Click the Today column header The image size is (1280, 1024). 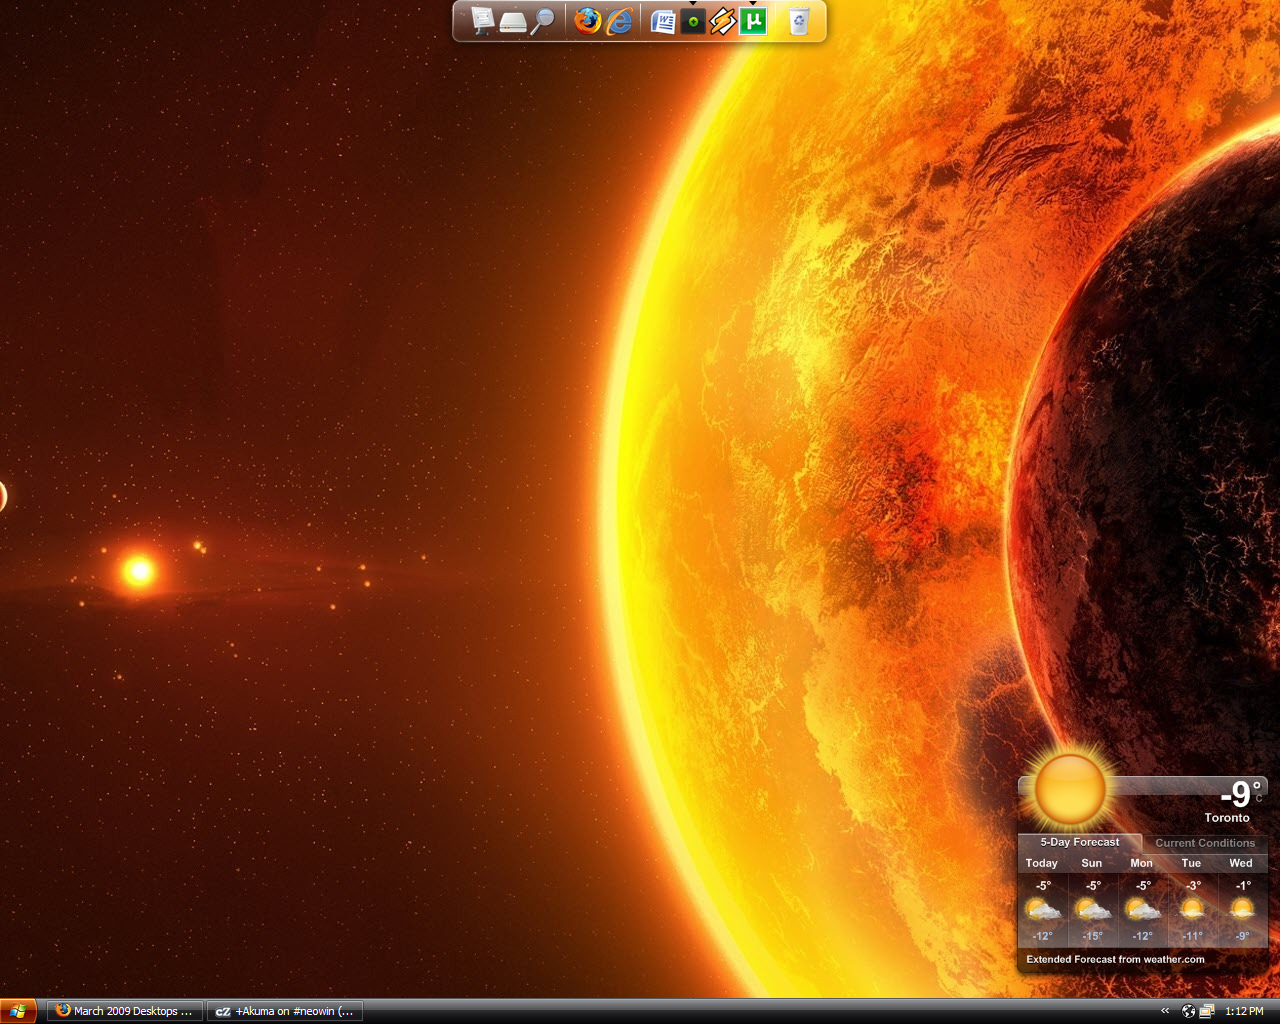pyautogui.click(x=1042, y=863)
